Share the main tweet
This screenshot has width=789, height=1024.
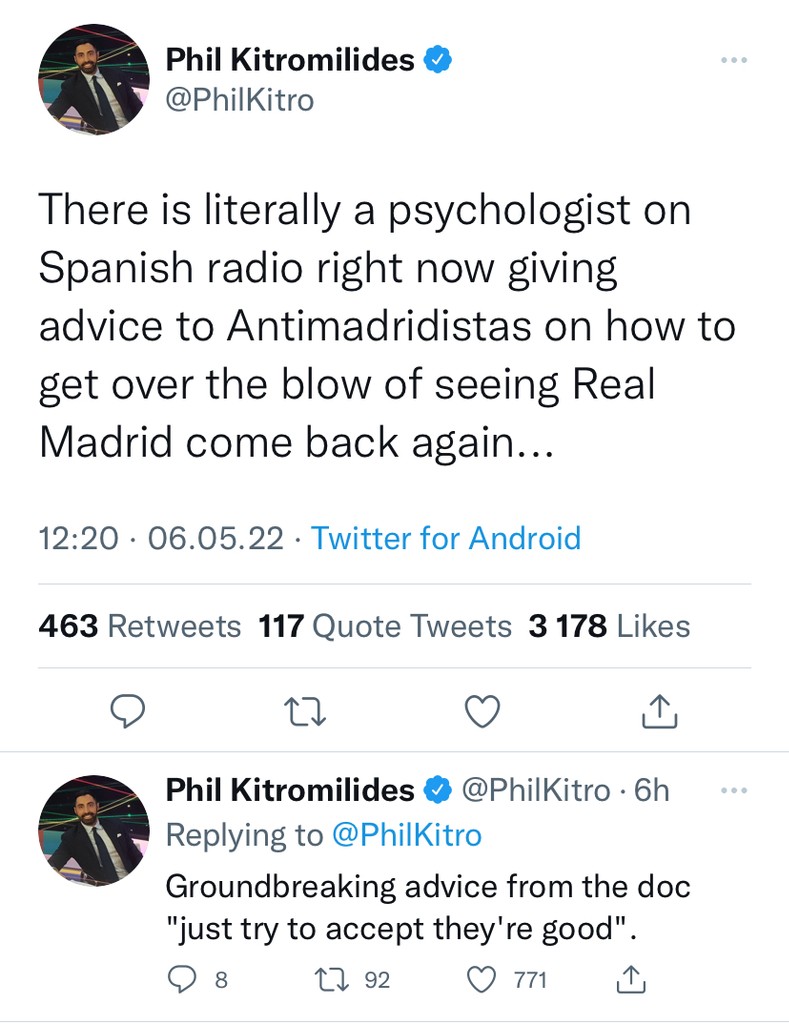[659, 711]
